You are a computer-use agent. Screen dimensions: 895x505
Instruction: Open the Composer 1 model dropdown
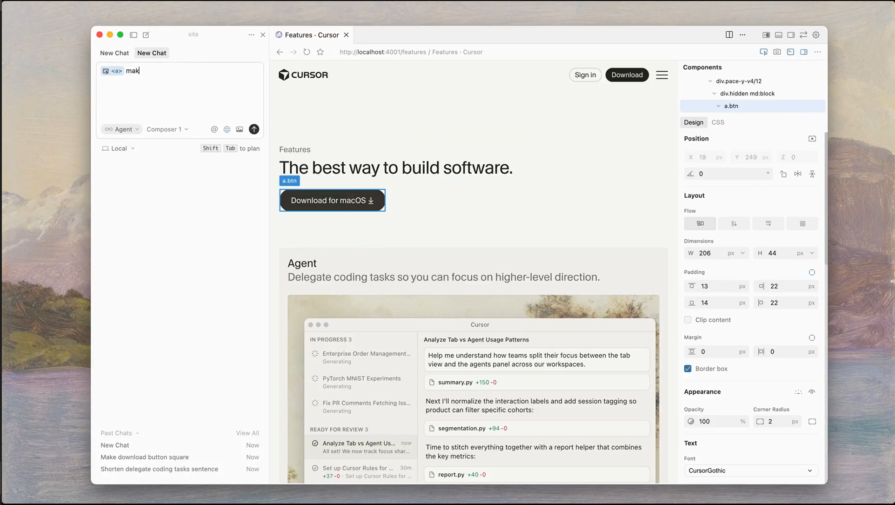coord(167,130)
